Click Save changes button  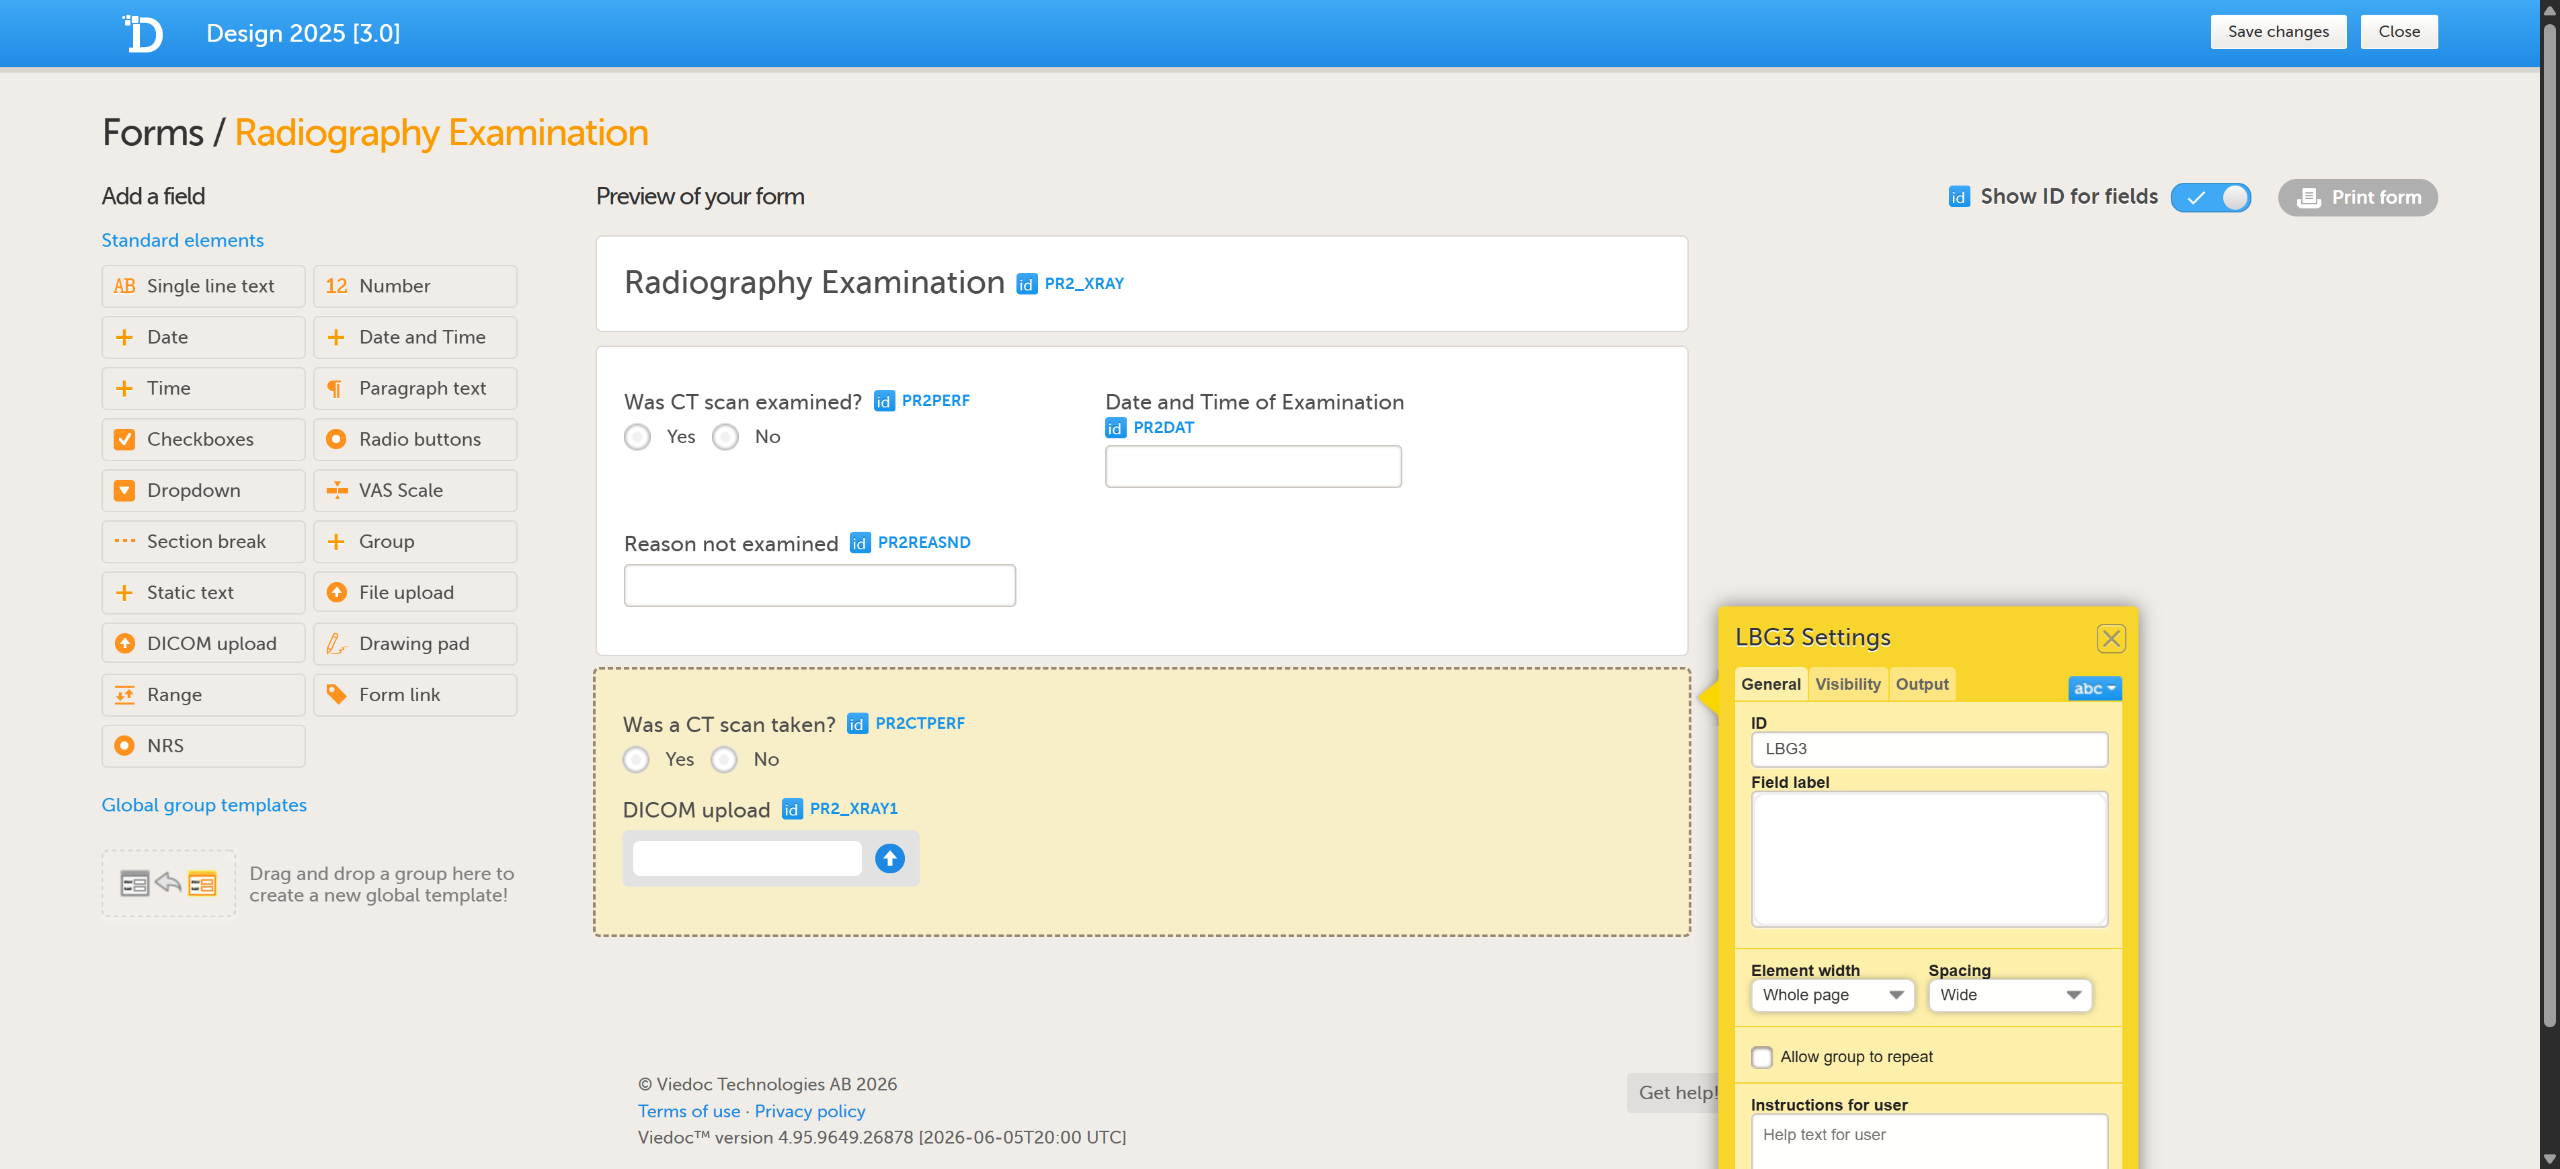pos(2278,32)
